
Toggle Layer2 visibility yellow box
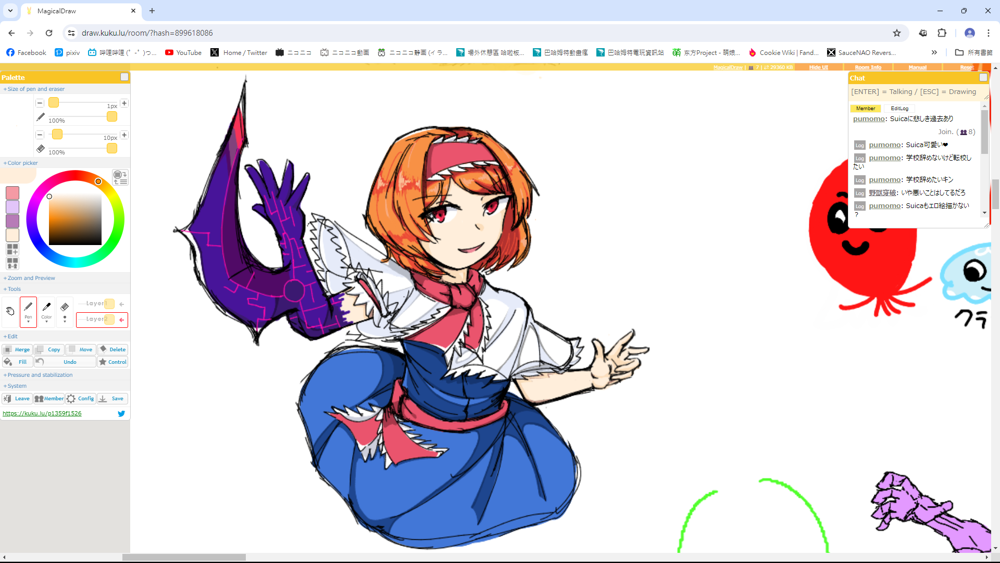click(x=110, y=319)
